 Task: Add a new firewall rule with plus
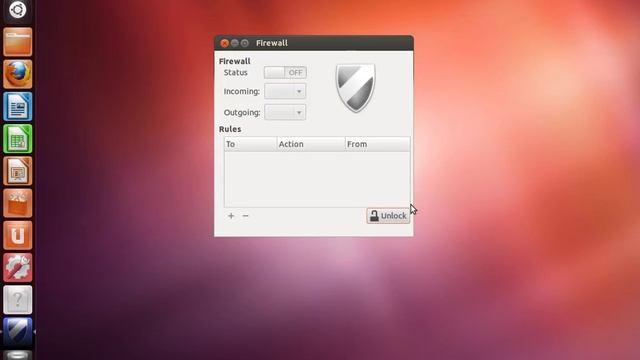point(231,216)
